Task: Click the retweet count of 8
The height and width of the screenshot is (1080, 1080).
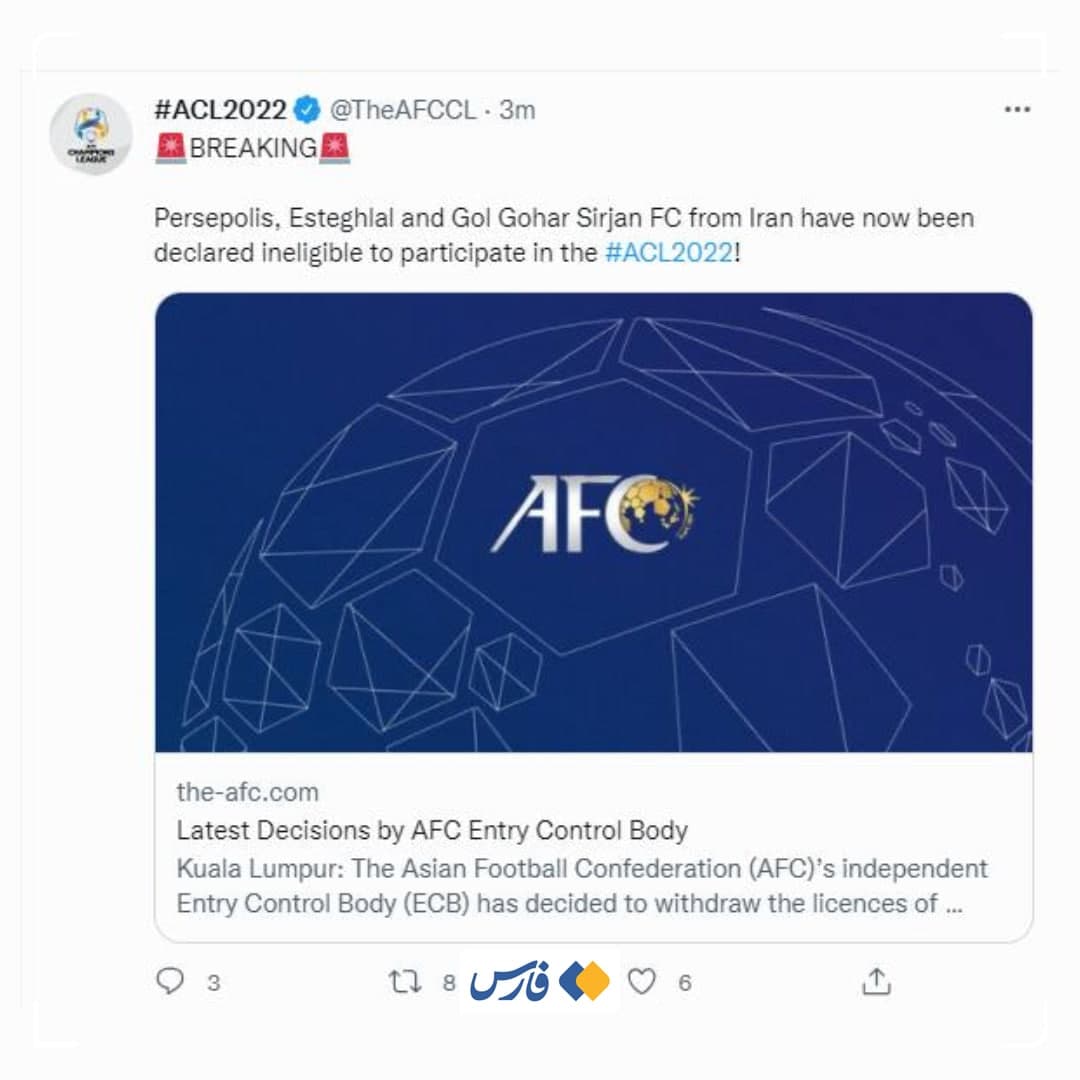Action: pos(449,983)
